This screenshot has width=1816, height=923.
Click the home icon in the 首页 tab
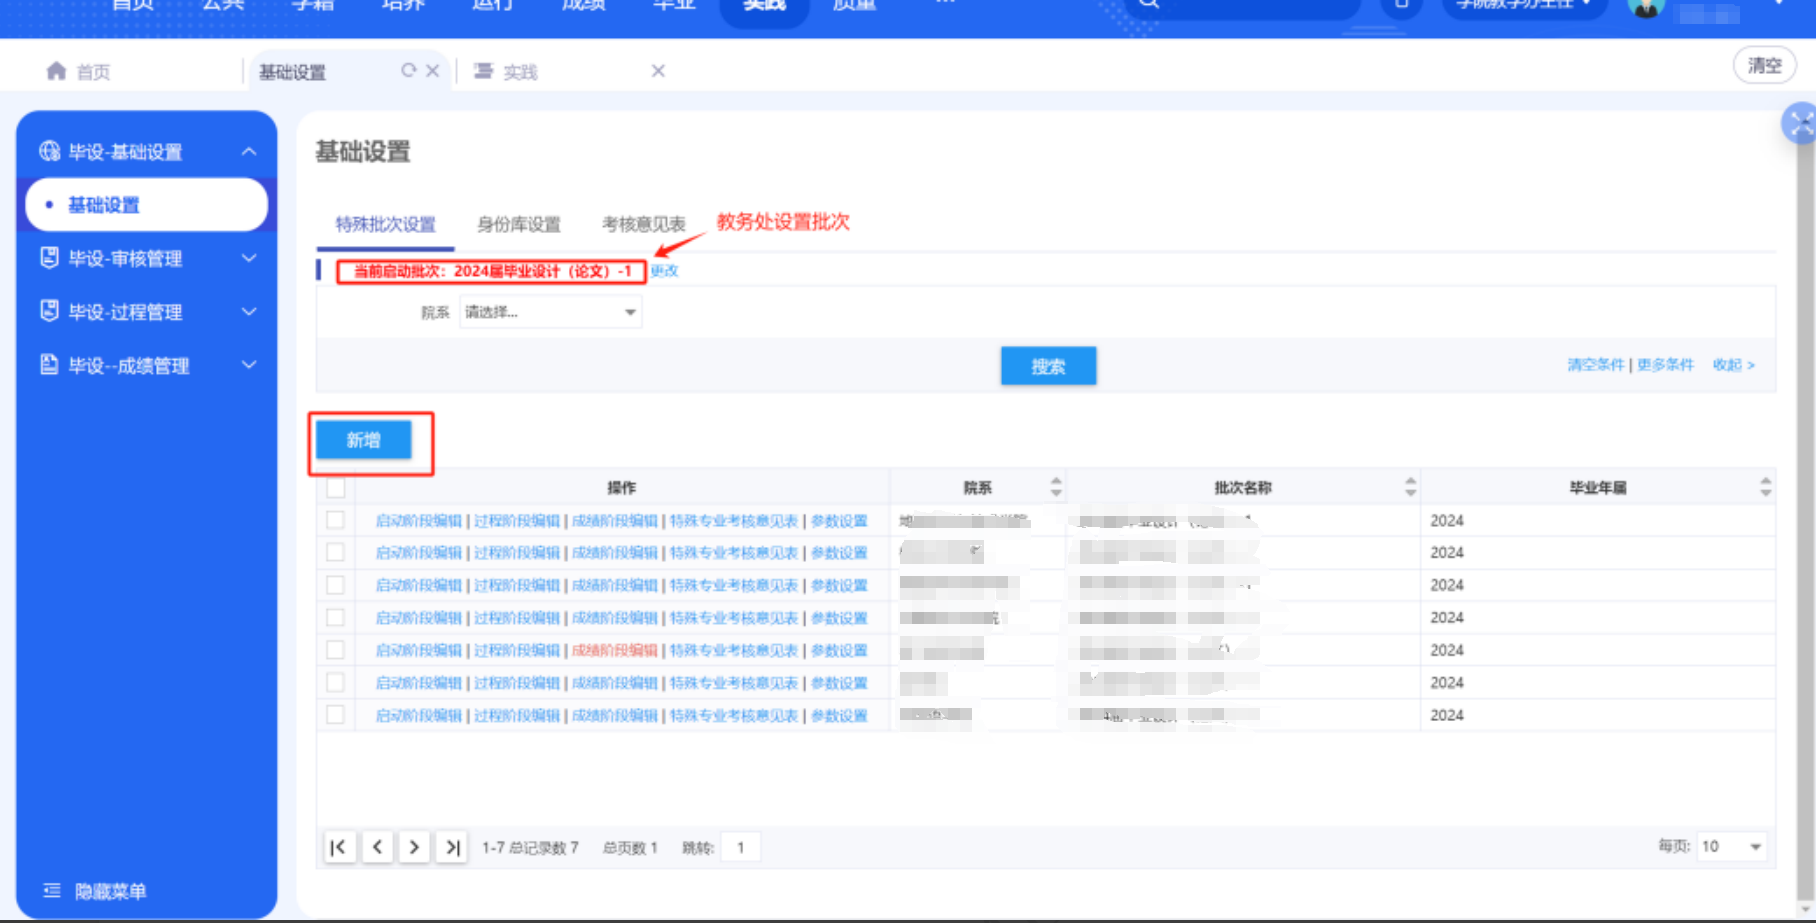[56, 71]
